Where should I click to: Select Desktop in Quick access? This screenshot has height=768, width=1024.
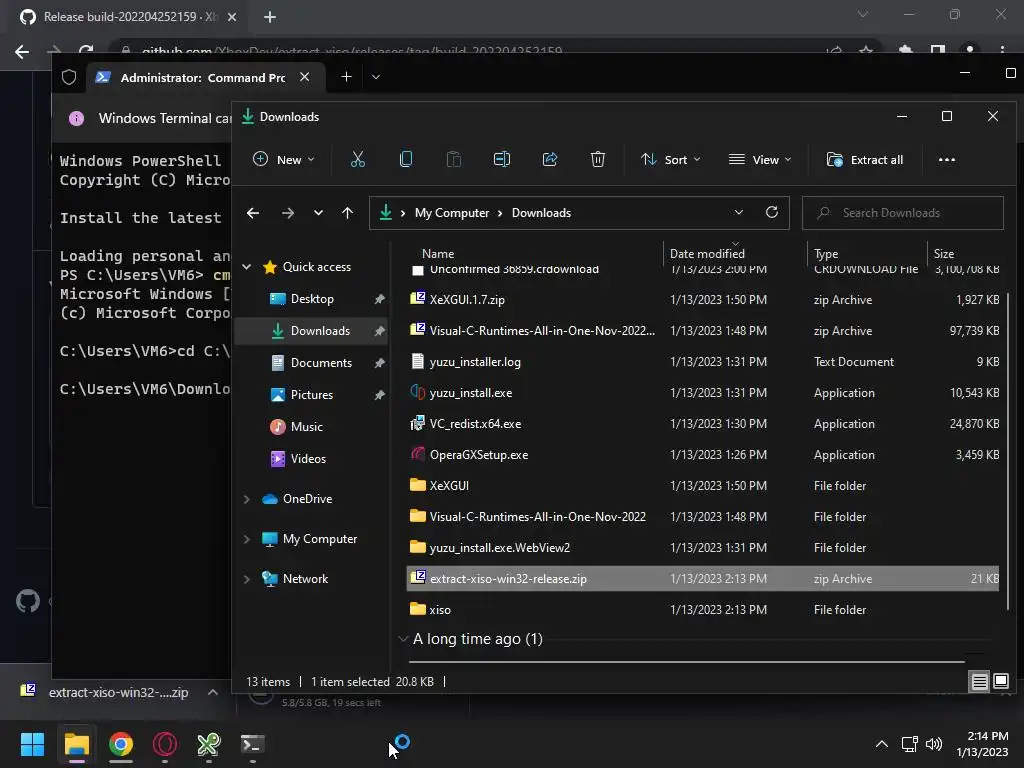(x=312, y=298)
